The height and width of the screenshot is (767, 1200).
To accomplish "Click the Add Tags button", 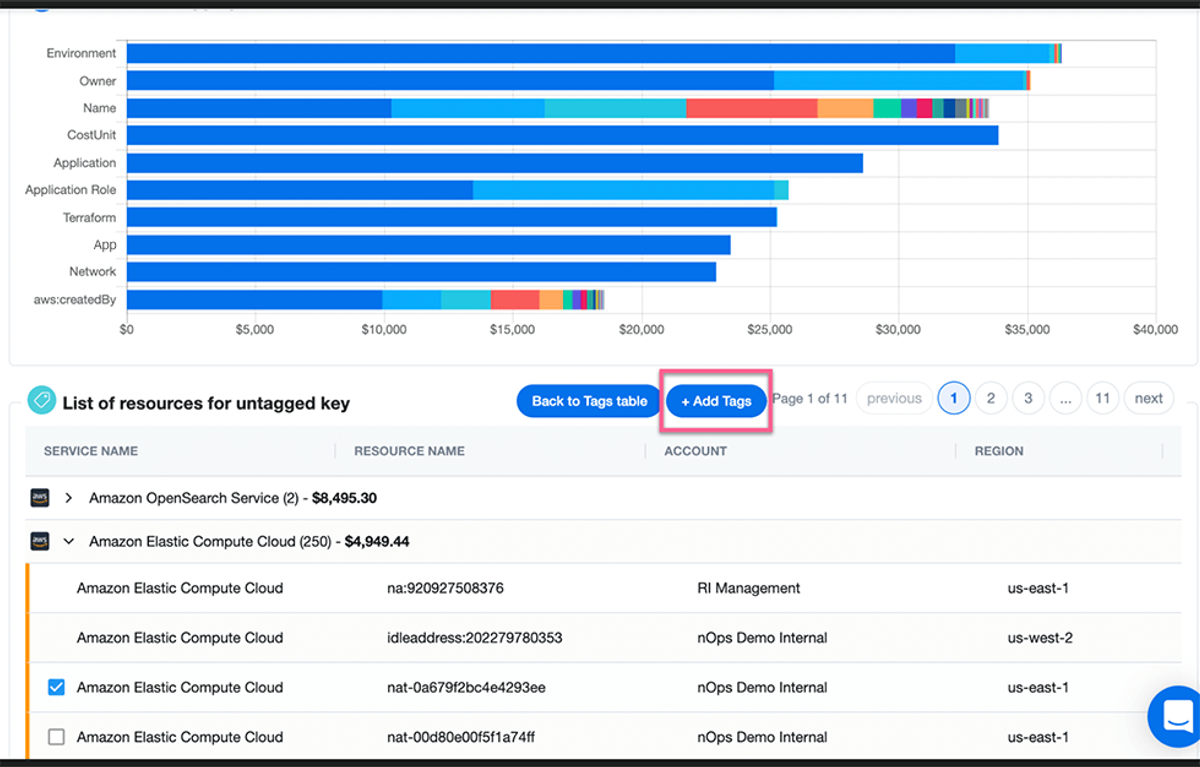I will (x=716, y=401).
